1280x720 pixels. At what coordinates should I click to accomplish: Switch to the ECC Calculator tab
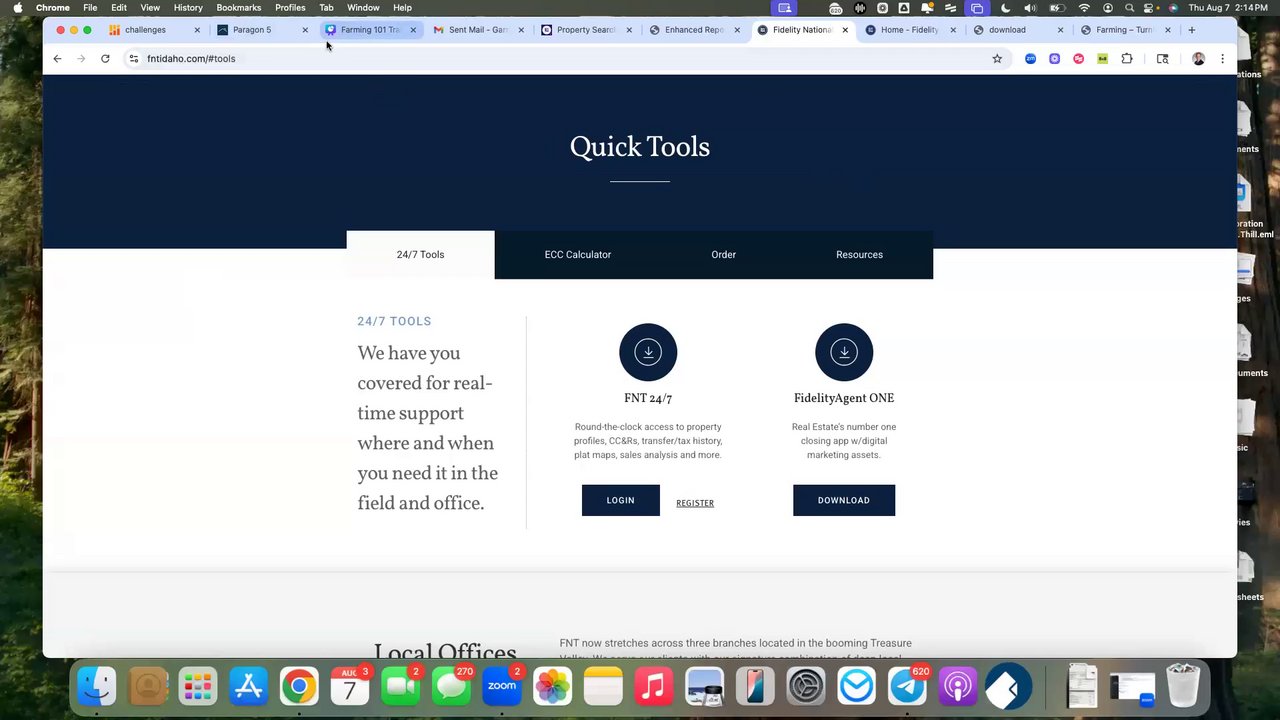578,255
